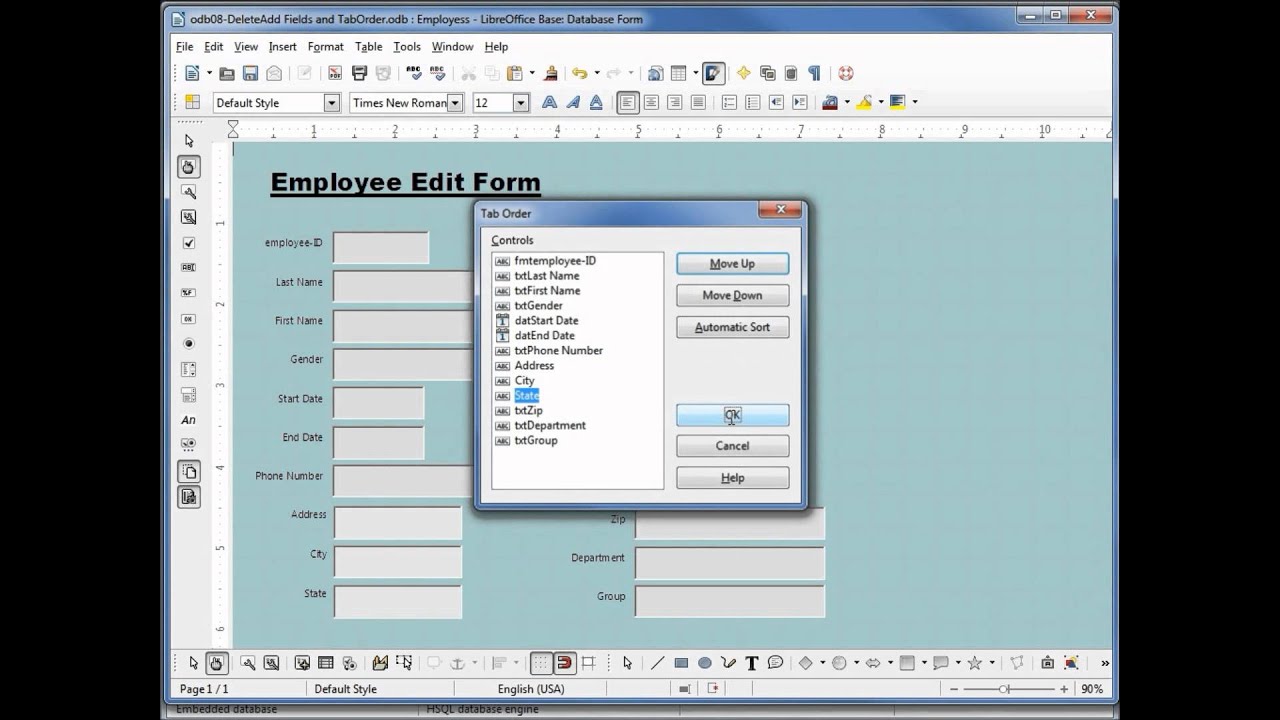
Task: Open the font size dropdown
Action: pyautogui.click(x=520, y=103)
